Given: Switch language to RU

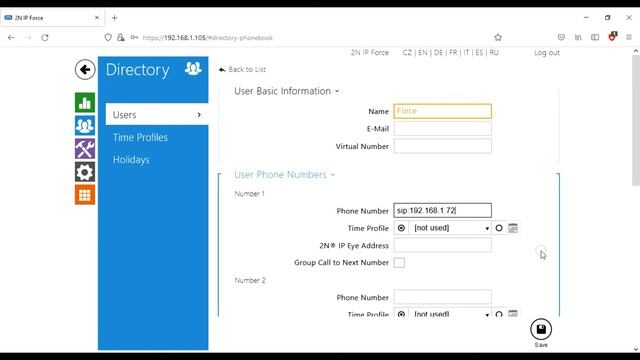Looking at the screenshot, I should [494, 53].
